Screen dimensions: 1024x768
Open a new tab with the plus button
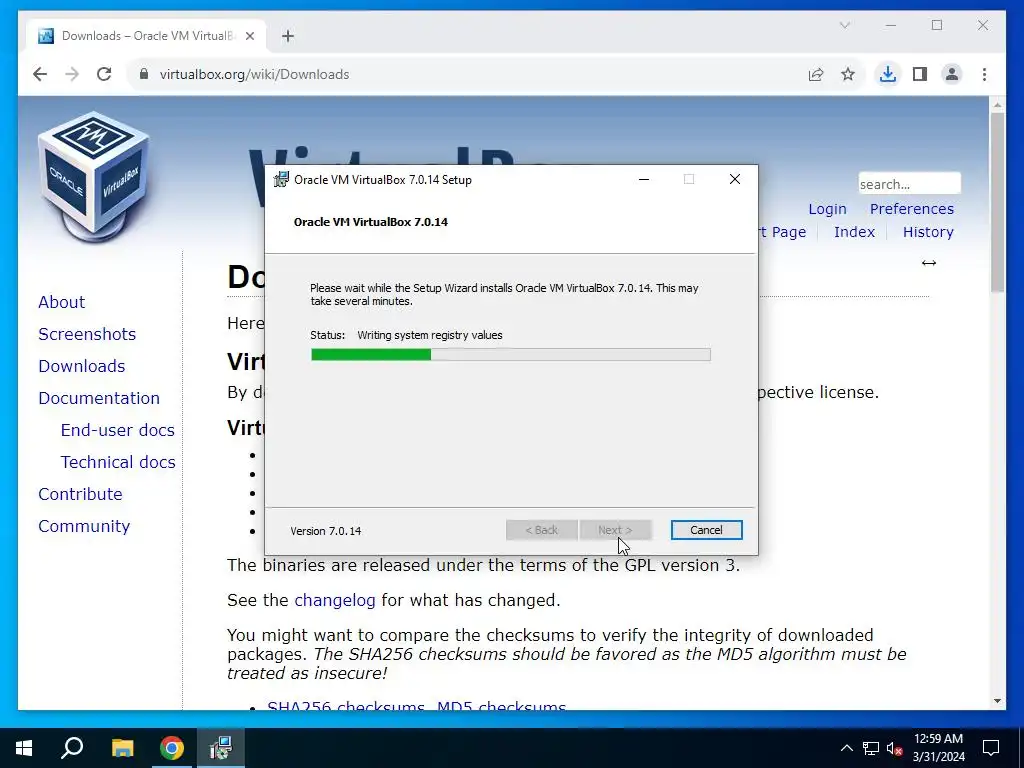288,36
